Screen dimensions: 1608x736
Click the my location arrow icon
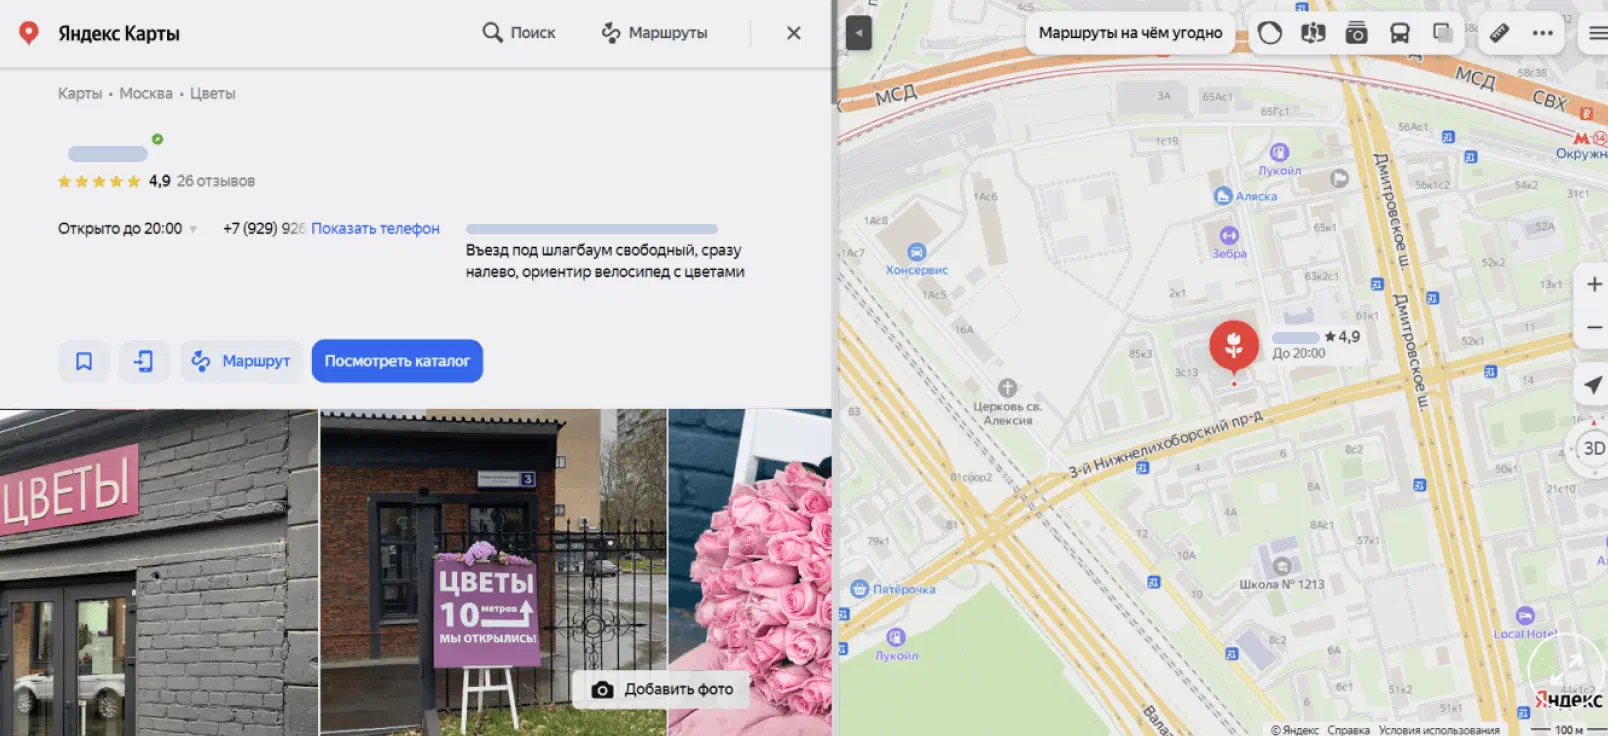1593,385
